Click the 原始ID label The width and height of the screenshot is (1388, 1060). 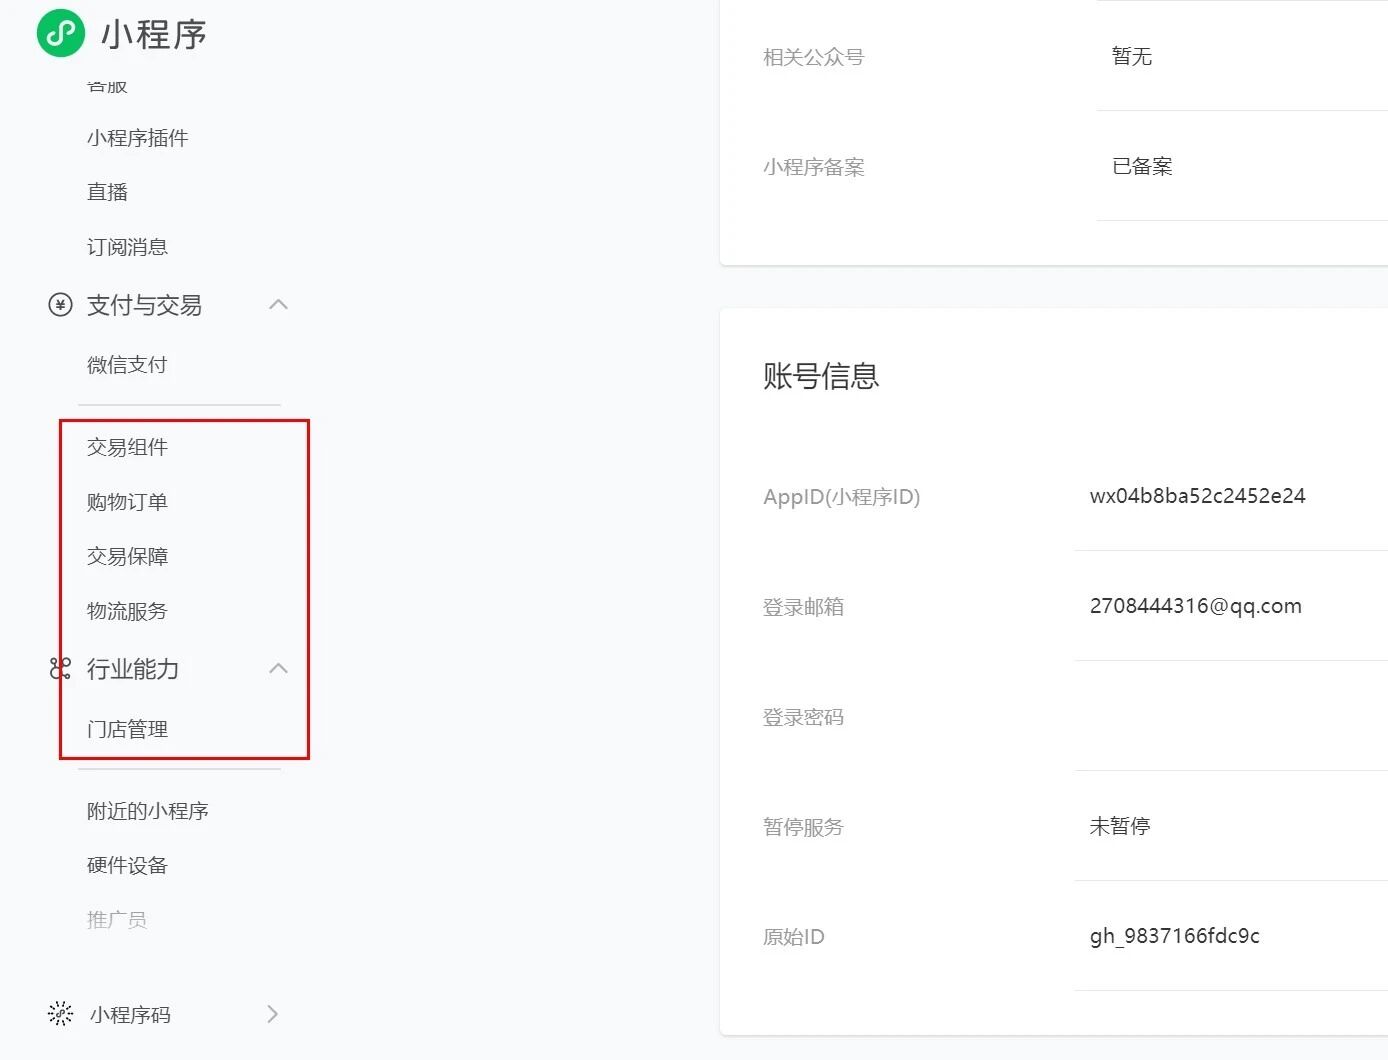click(x=793, y=937)
